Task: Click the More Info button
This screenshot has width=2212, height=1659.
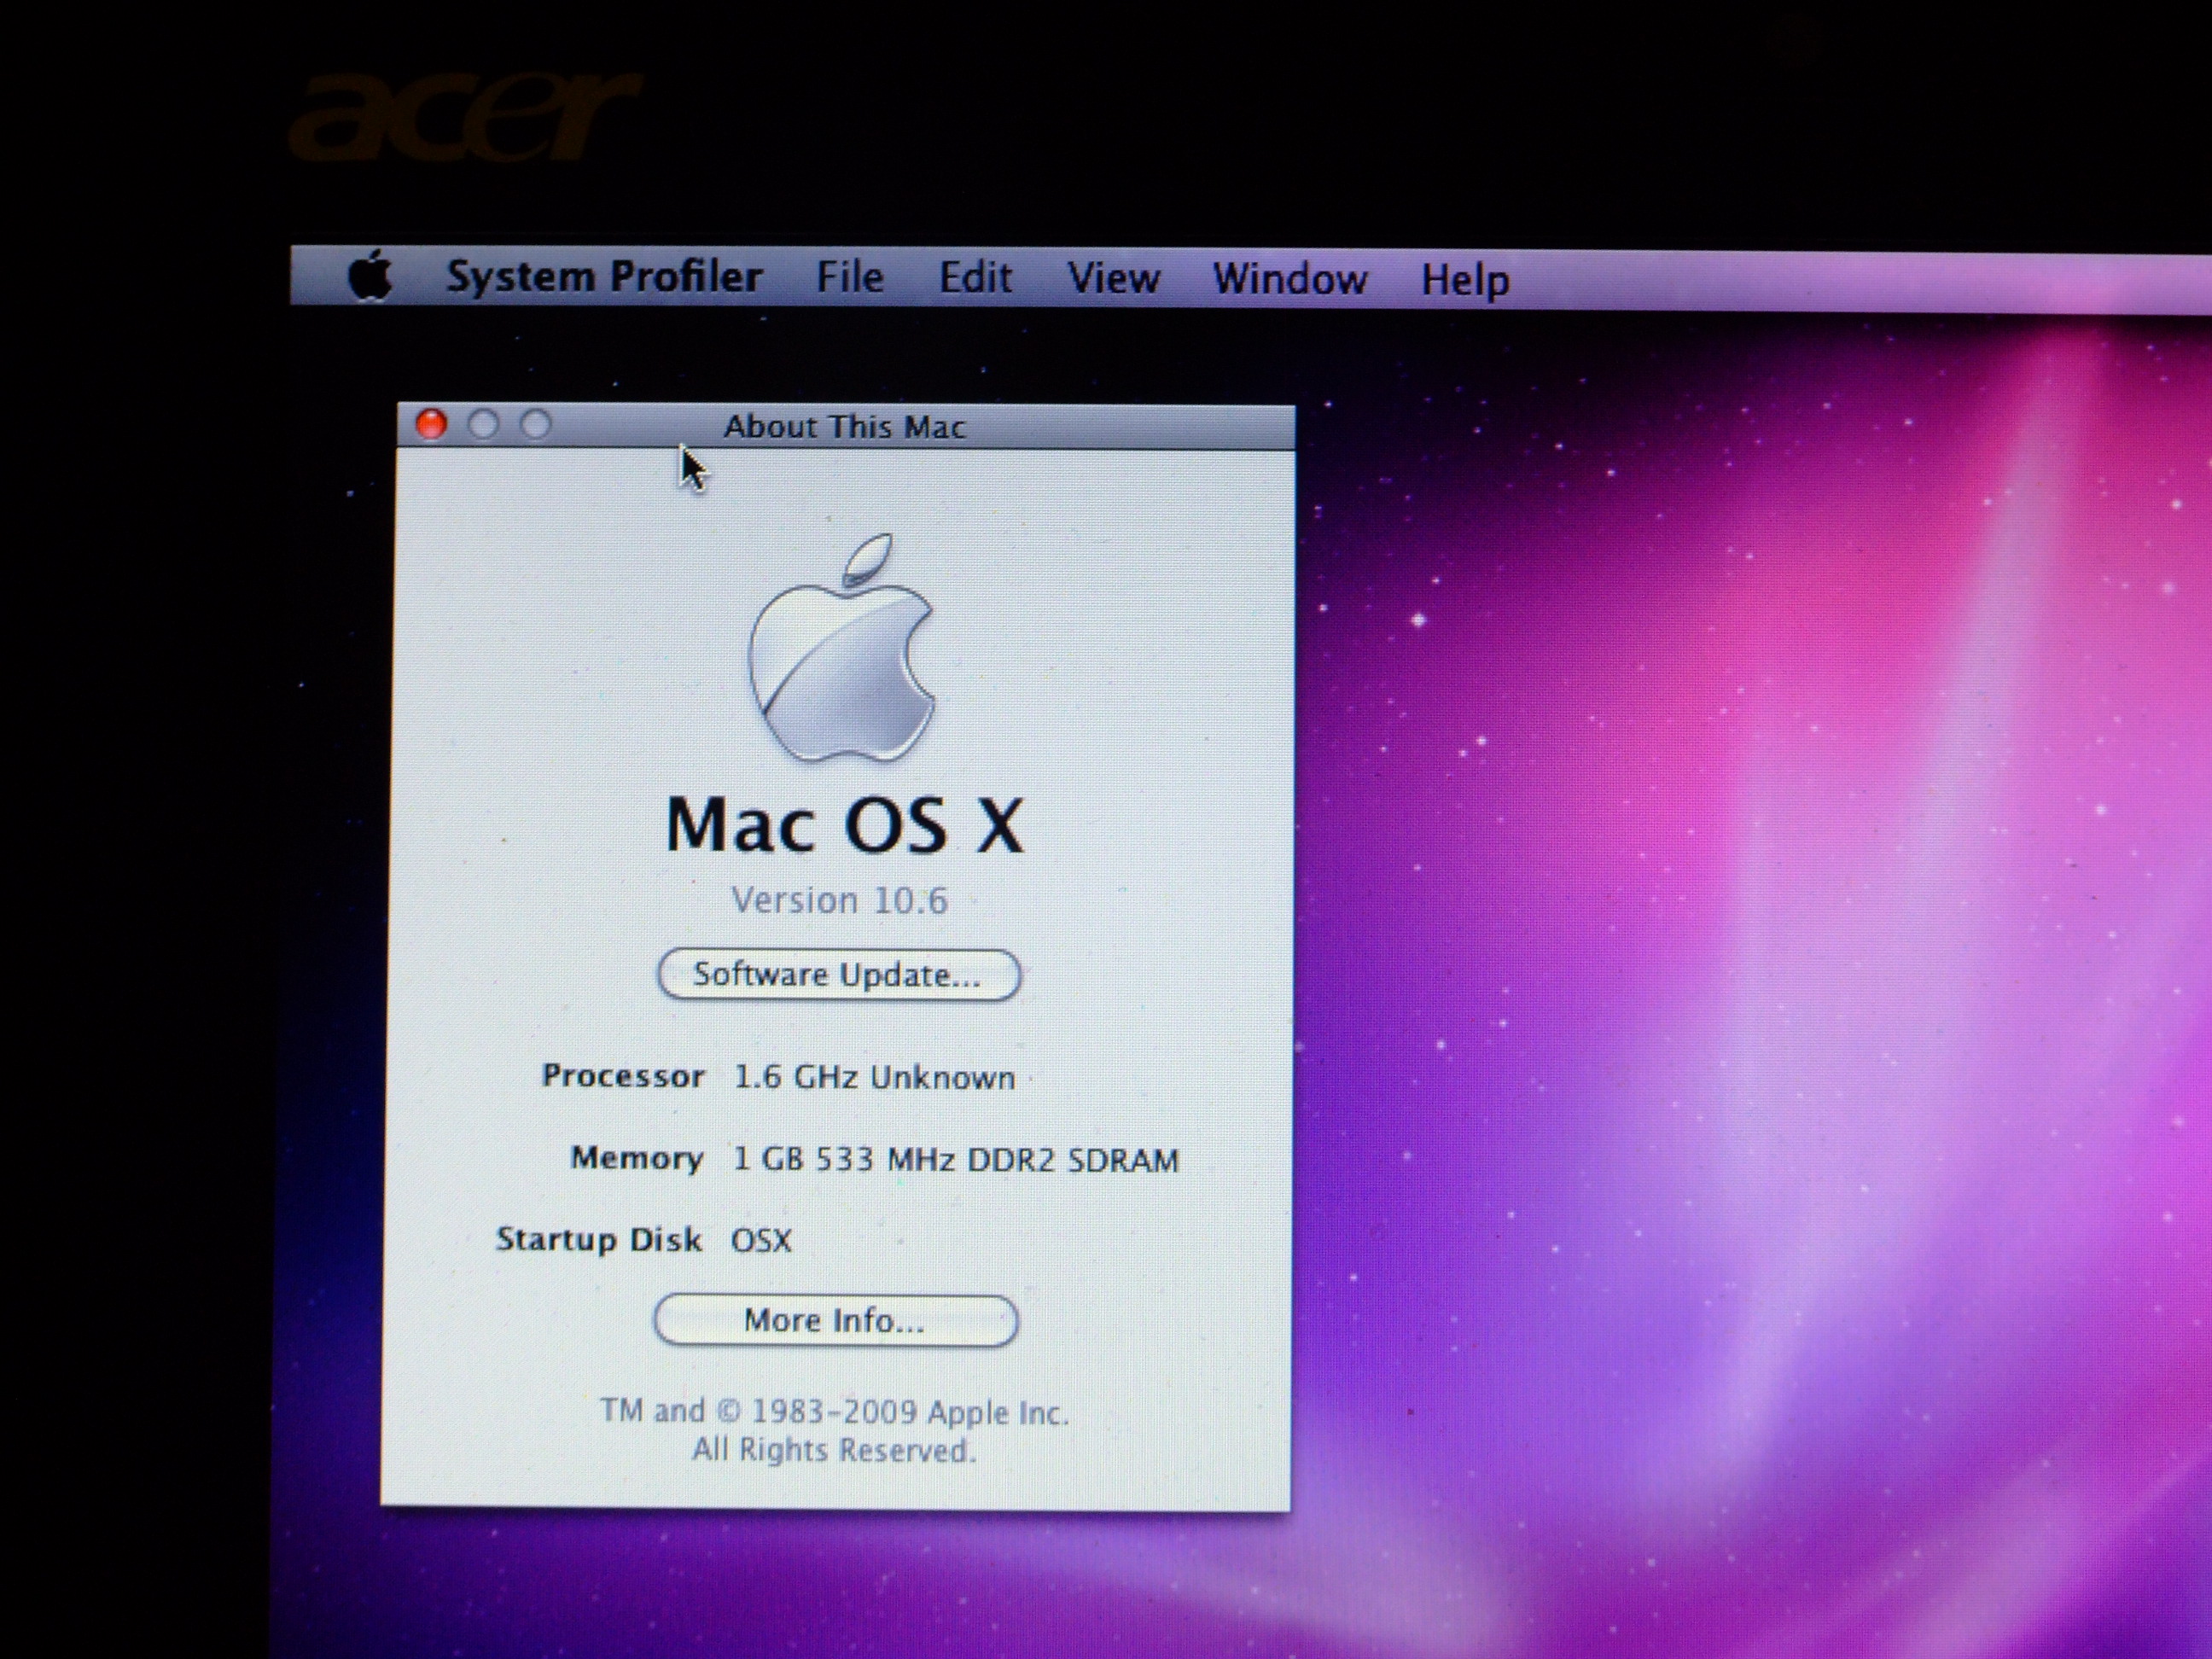Action: (x=835, y=1320)
